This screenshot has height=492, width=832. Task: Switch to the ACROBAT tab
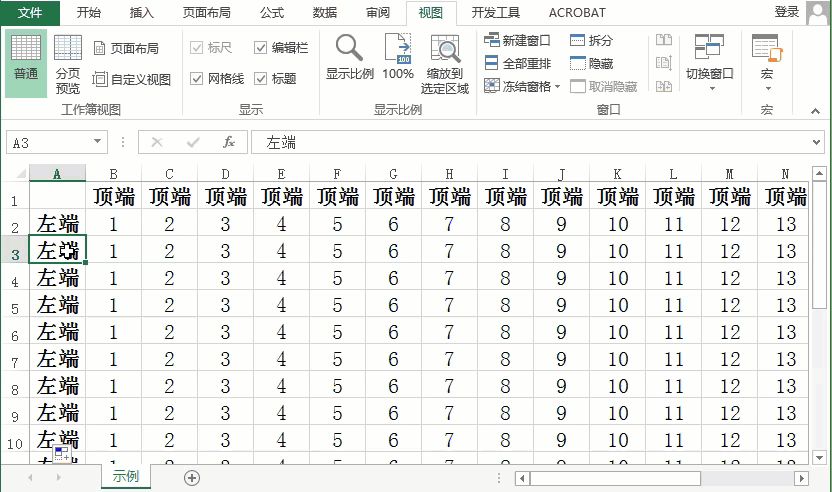tap(577, 13)
